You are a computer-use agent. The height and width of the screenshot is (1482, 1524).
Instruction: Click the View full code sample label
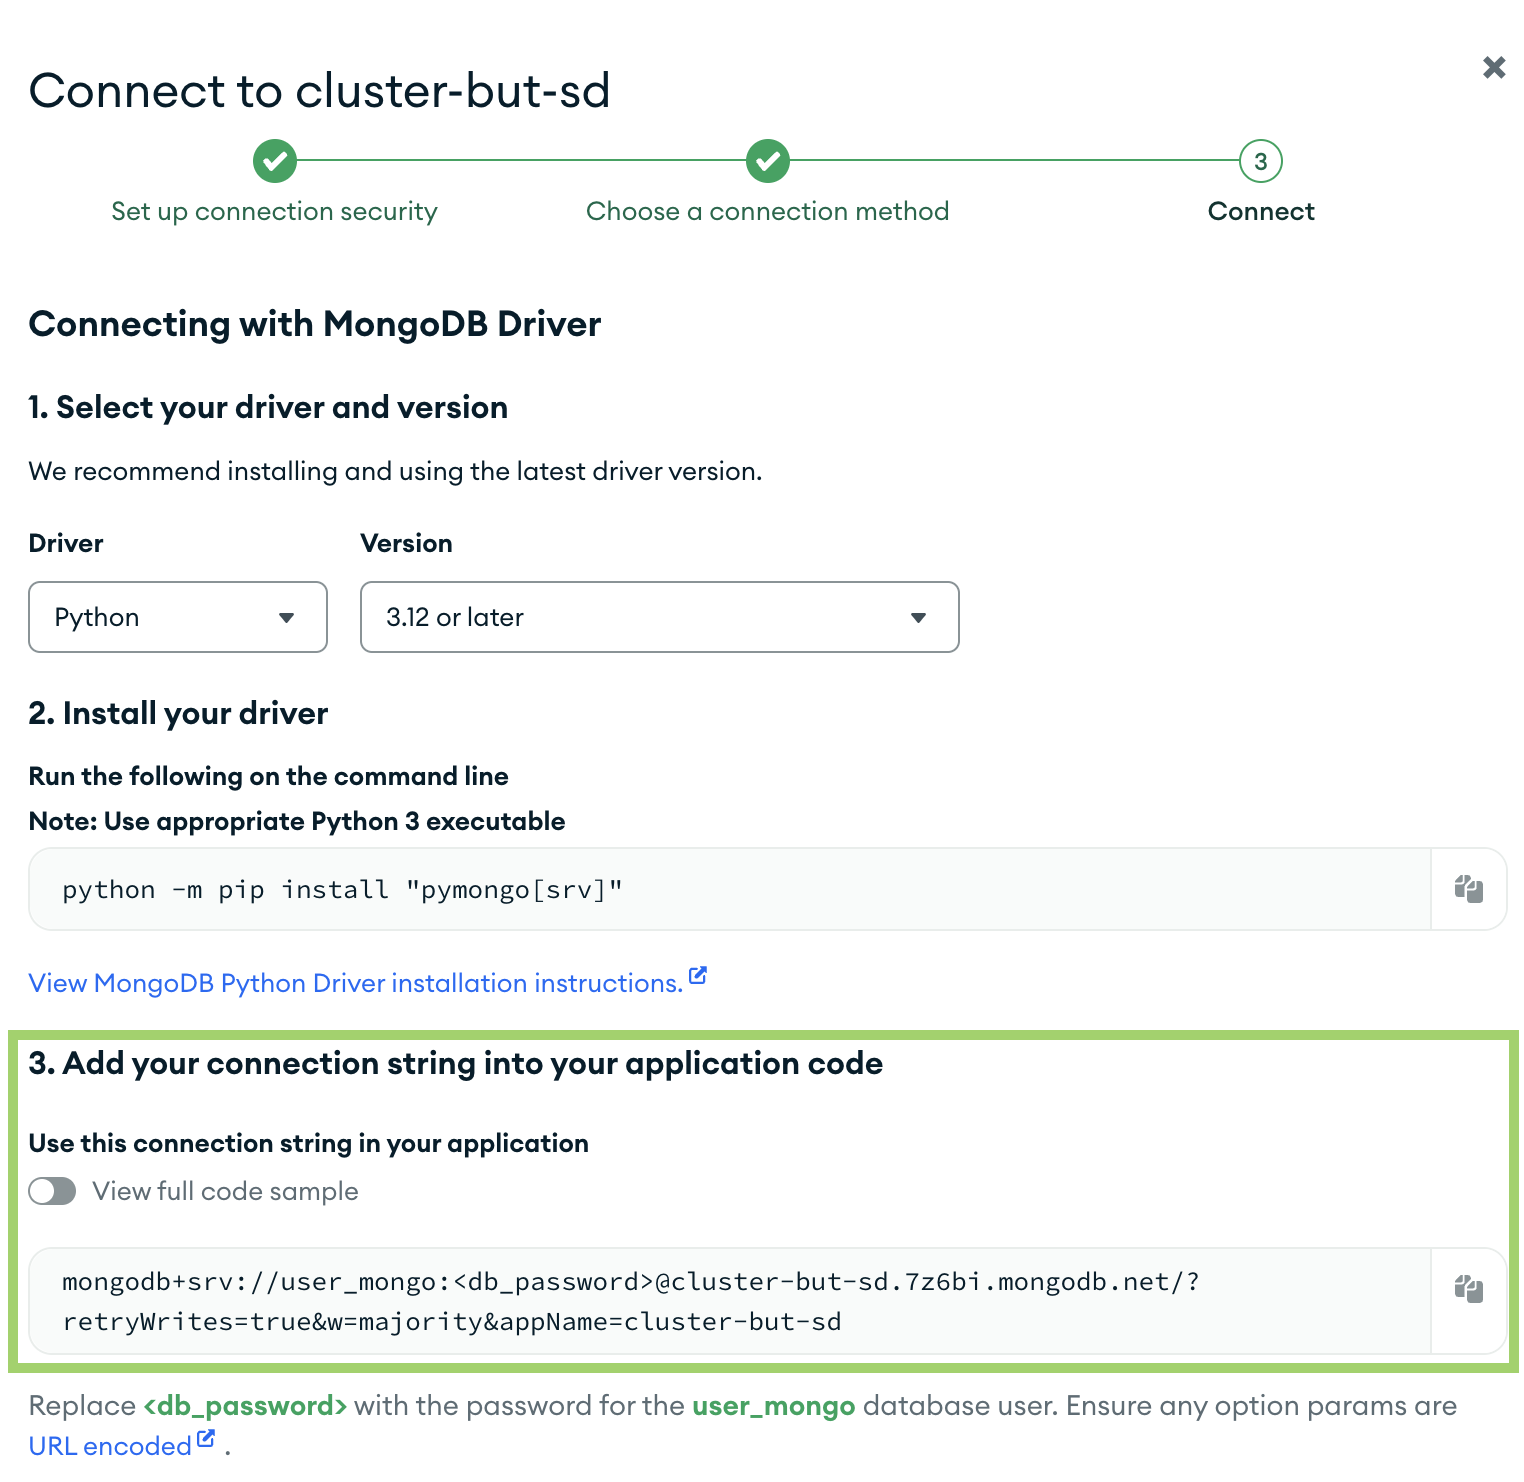(226, 1191)
